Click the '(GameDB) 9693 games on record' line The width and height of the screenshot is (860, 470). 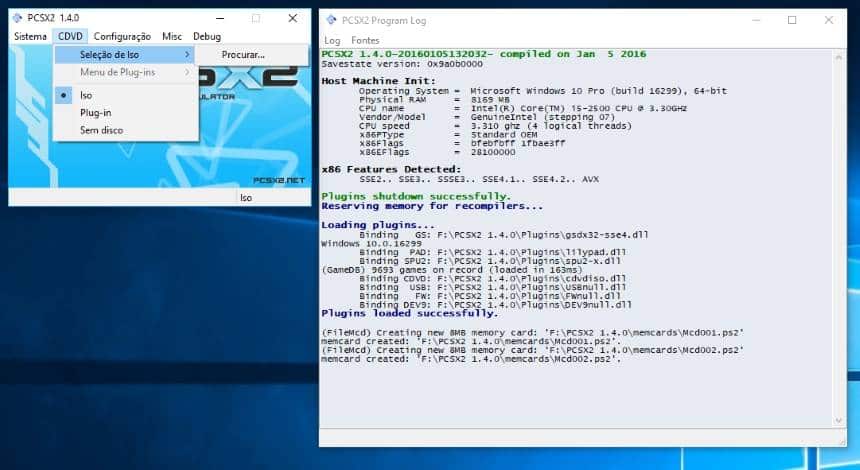[452, 270]
